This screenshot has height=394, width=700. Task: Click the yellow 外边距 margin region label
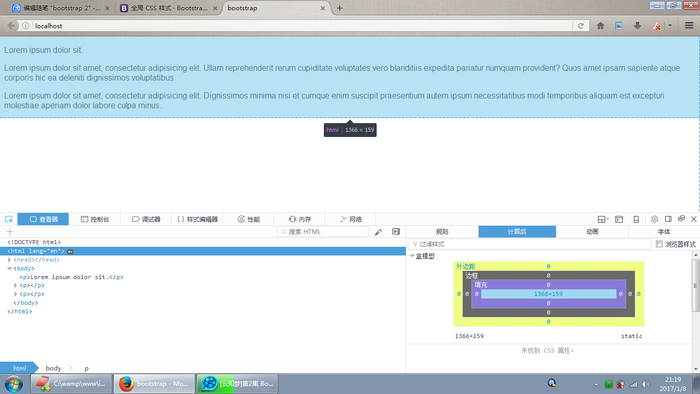point(465,266)
